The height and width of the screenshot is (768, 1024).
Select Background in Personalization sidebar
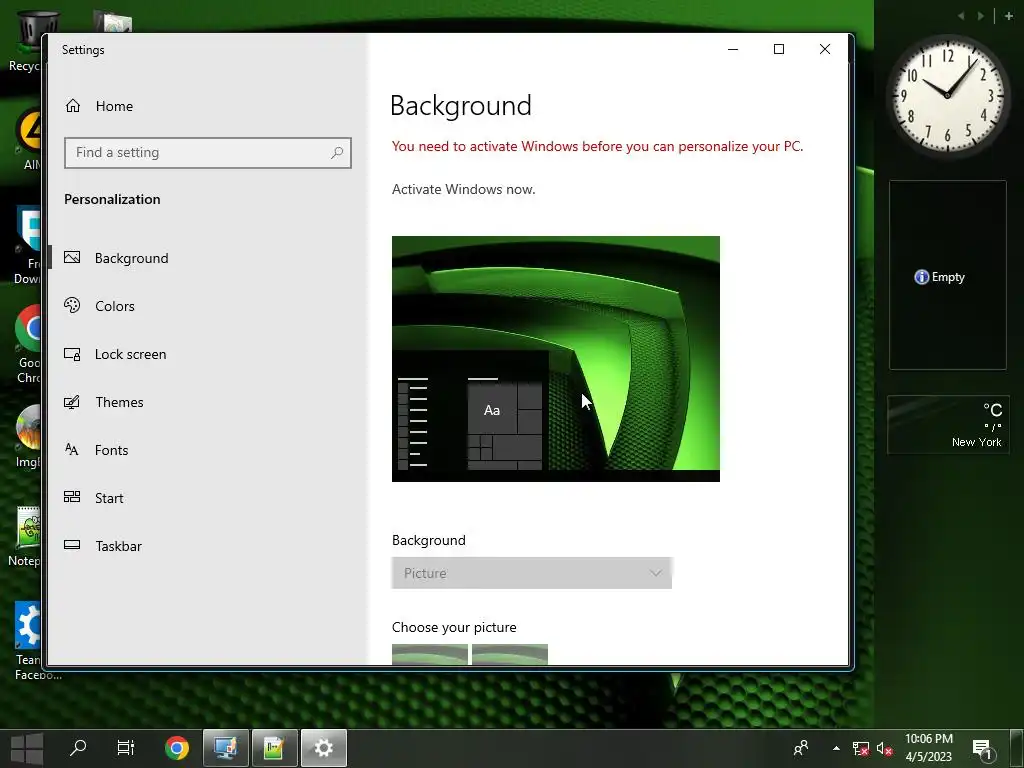[131, 258]
